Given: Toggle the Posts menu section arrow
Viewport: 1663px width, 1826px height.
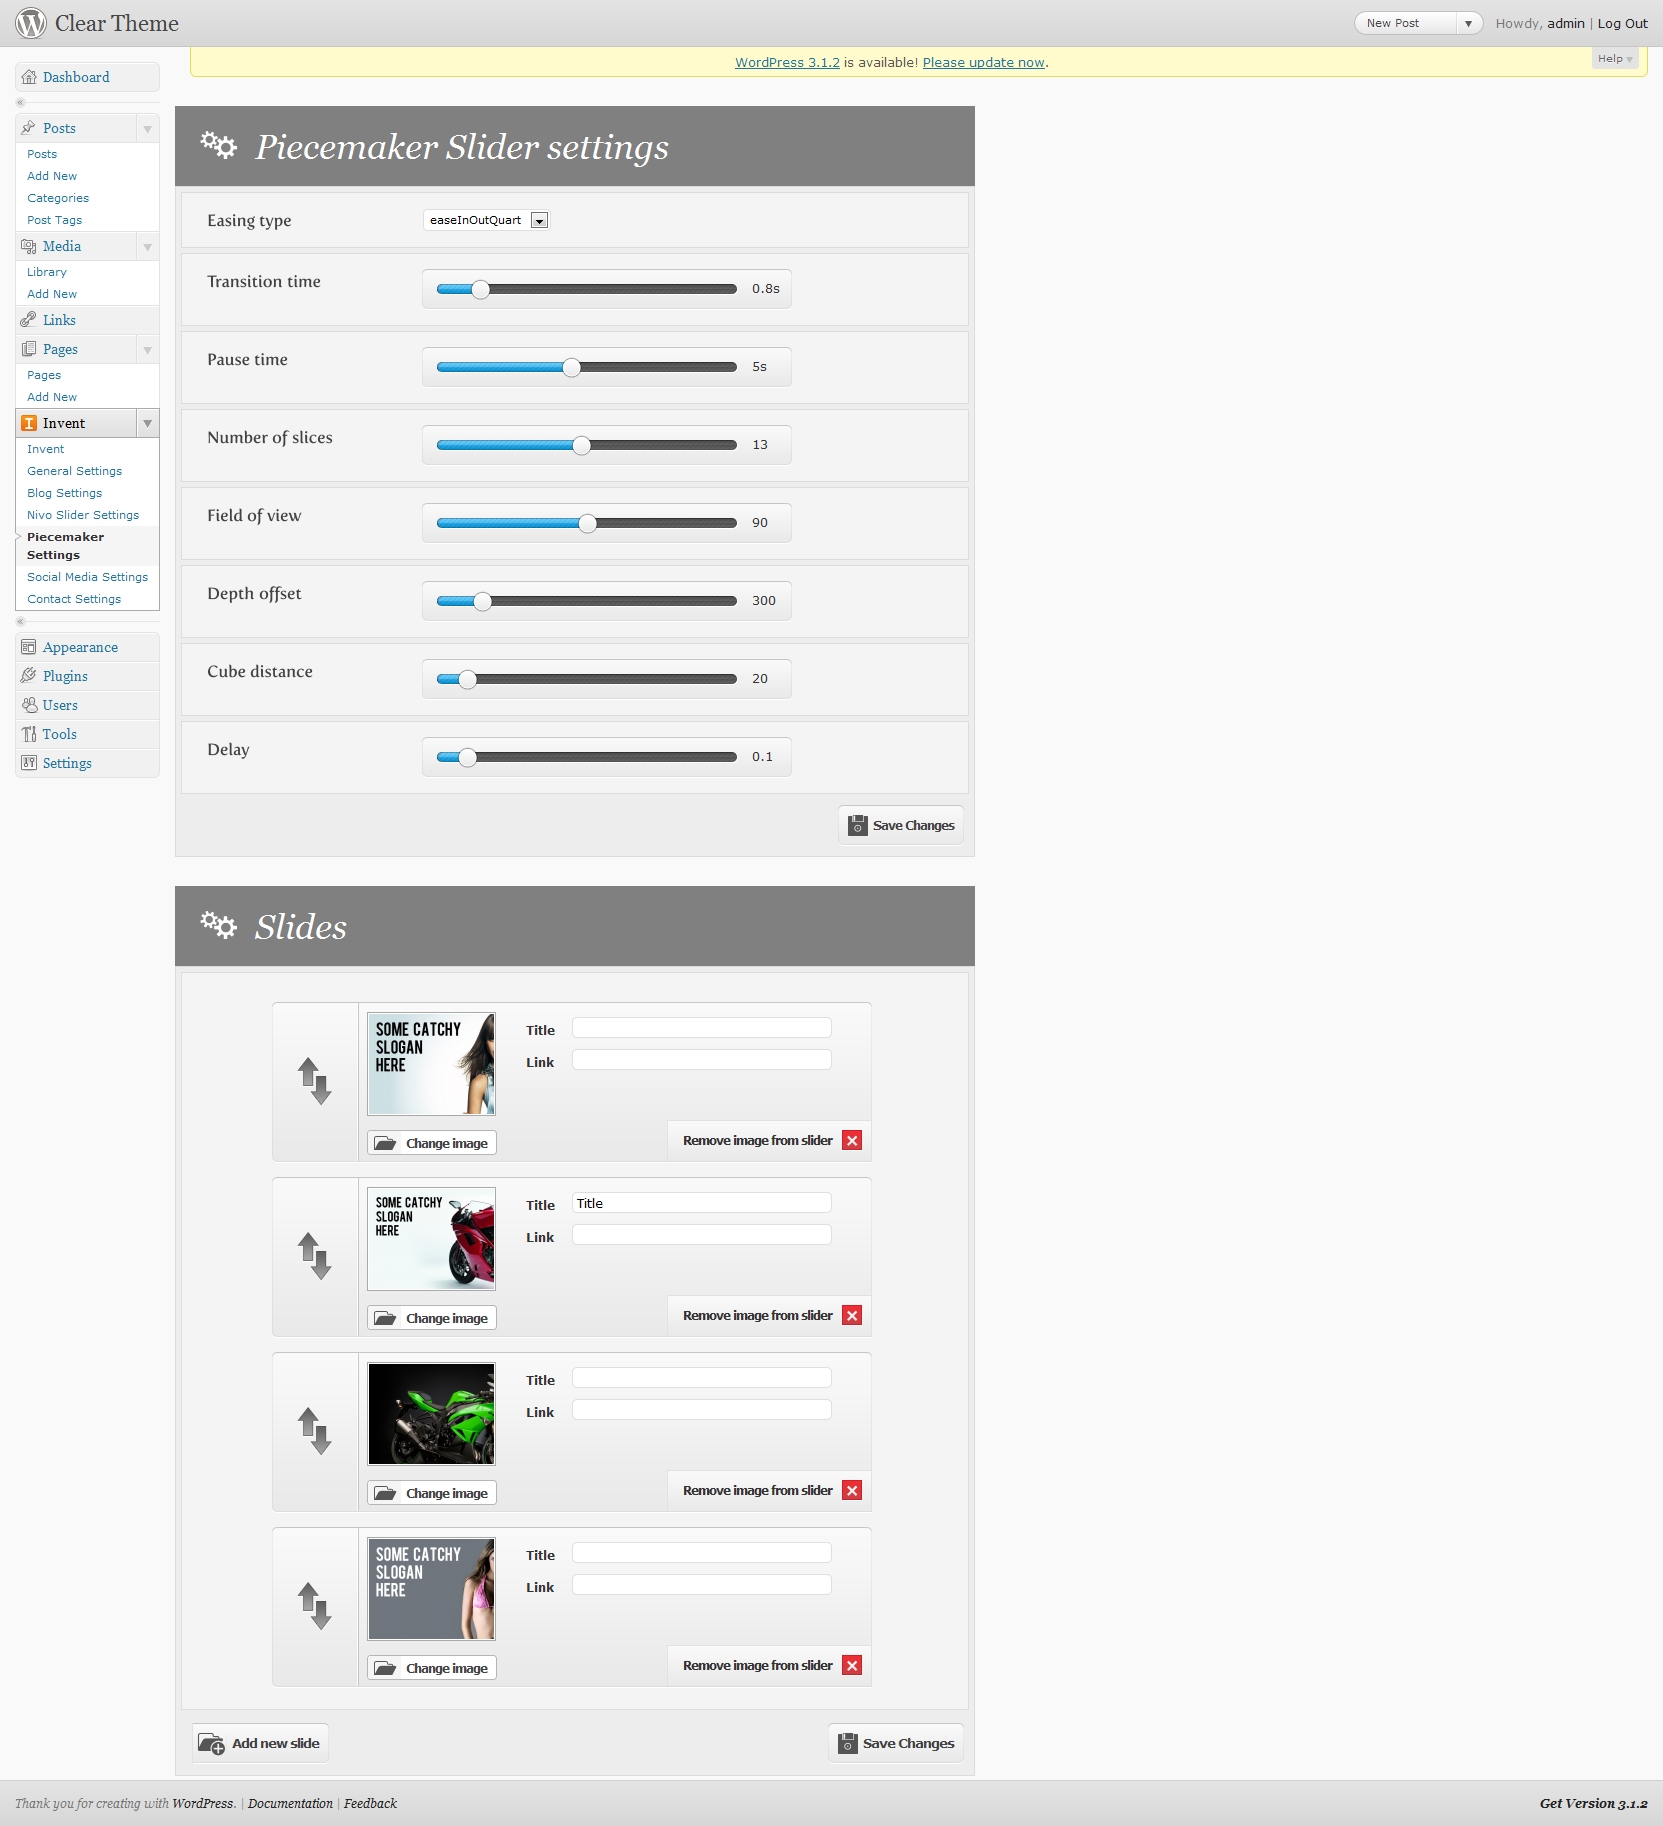Looking at the screenshot, I should tap(147, 128).
